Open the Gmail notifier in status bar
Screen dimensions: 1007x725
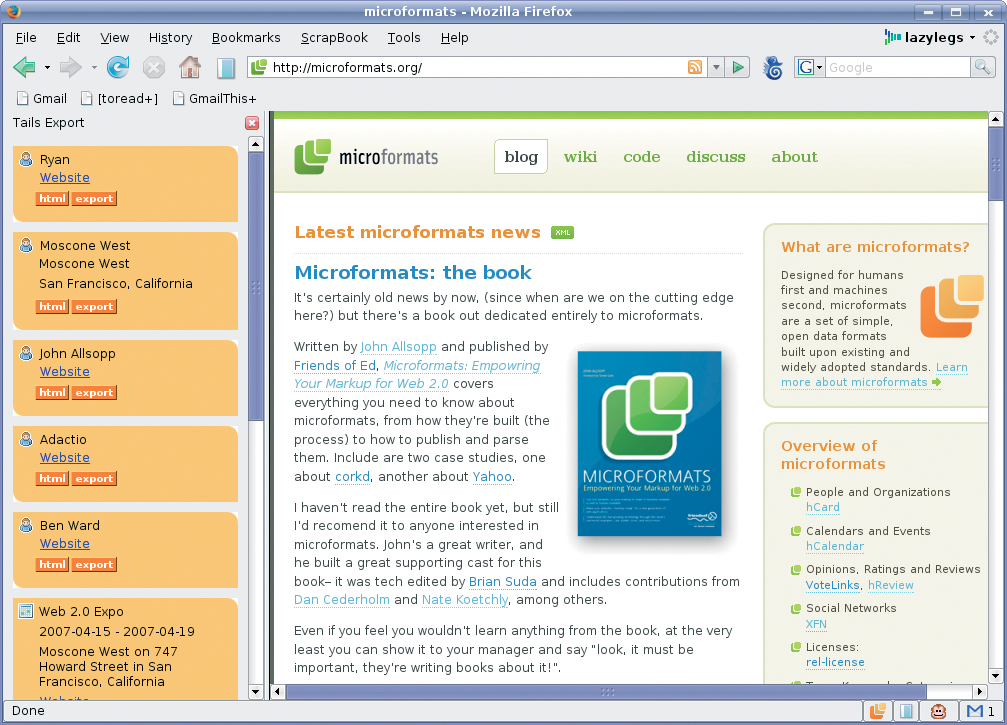[980, 711]
